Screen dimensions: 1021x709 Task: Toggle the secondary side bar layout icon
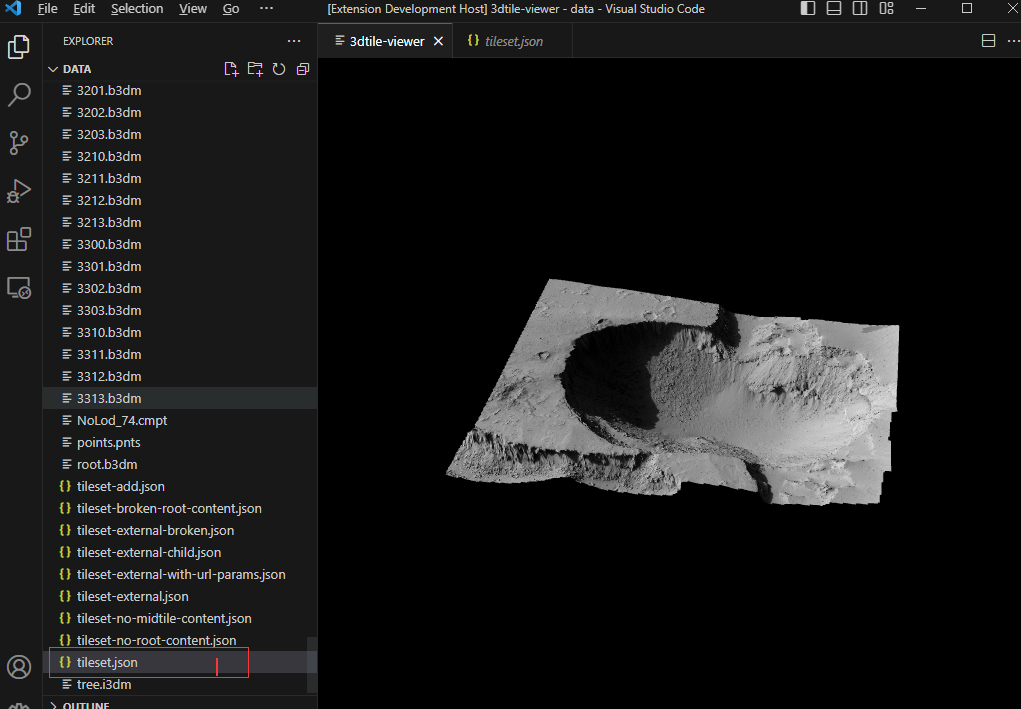tap(860, 8)
